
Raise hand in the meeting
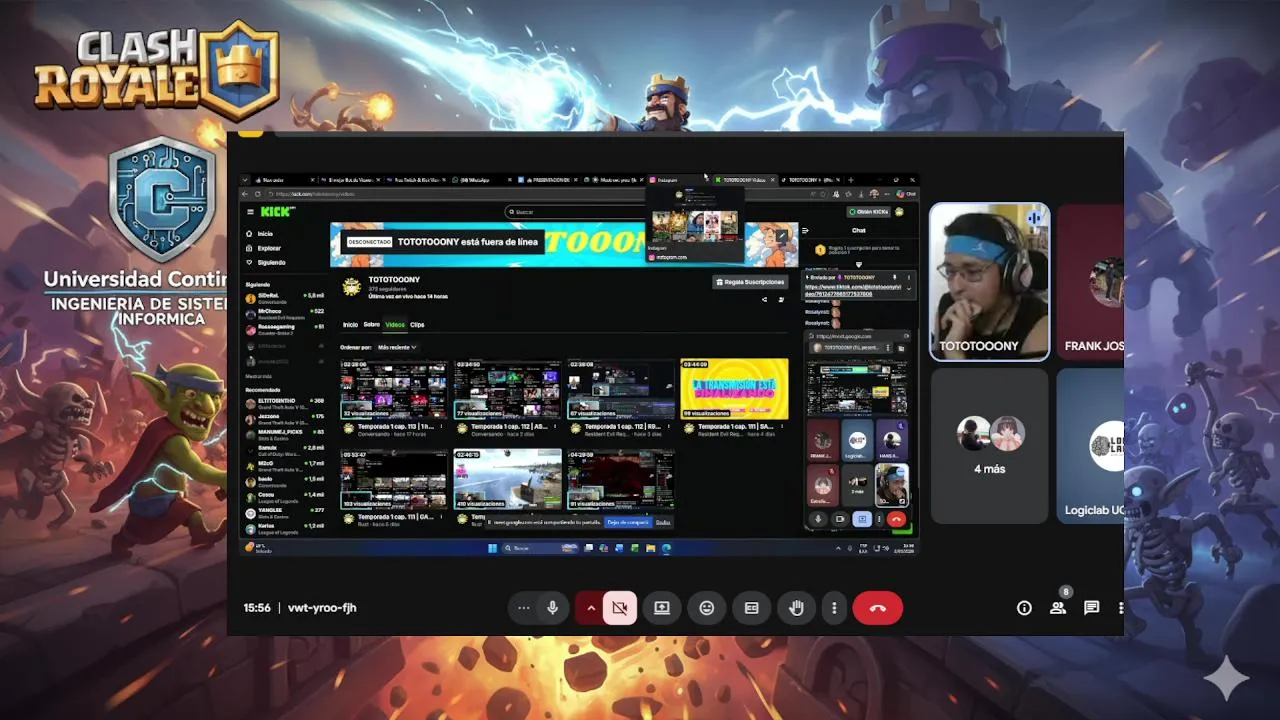click(x=796, y=608)
